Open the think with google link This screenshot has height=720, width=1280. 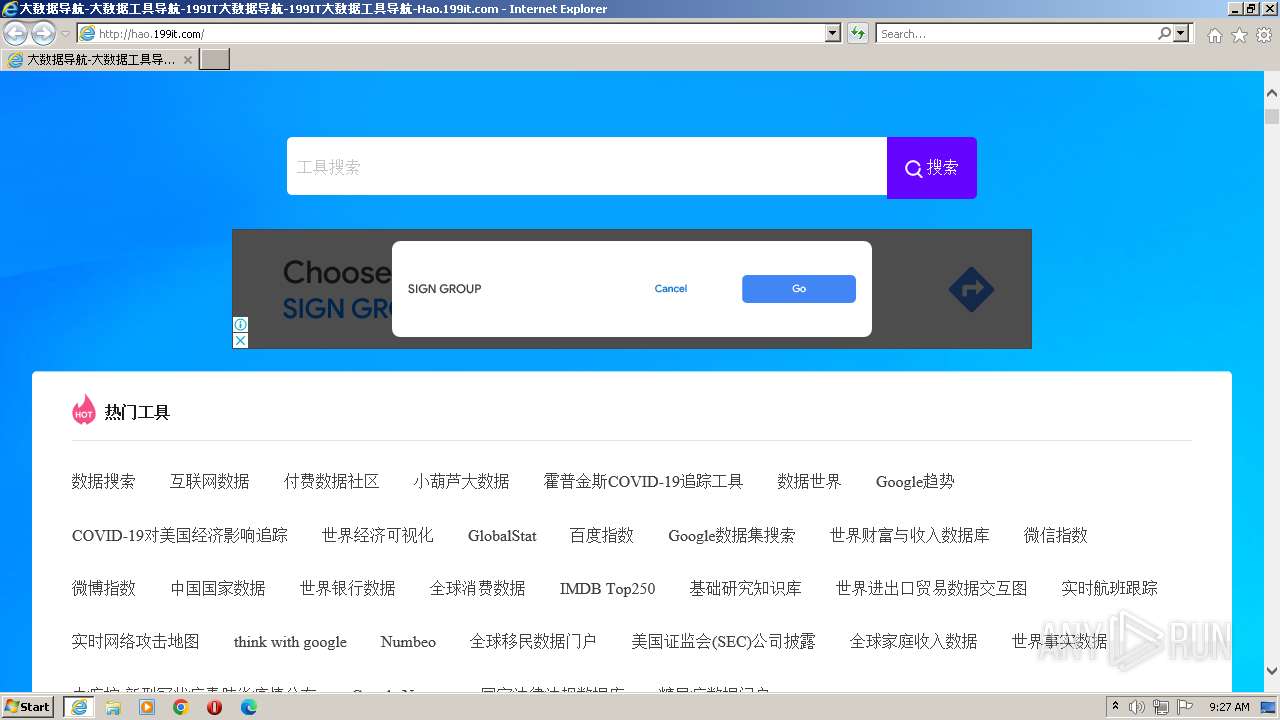(x=290, y=641)
